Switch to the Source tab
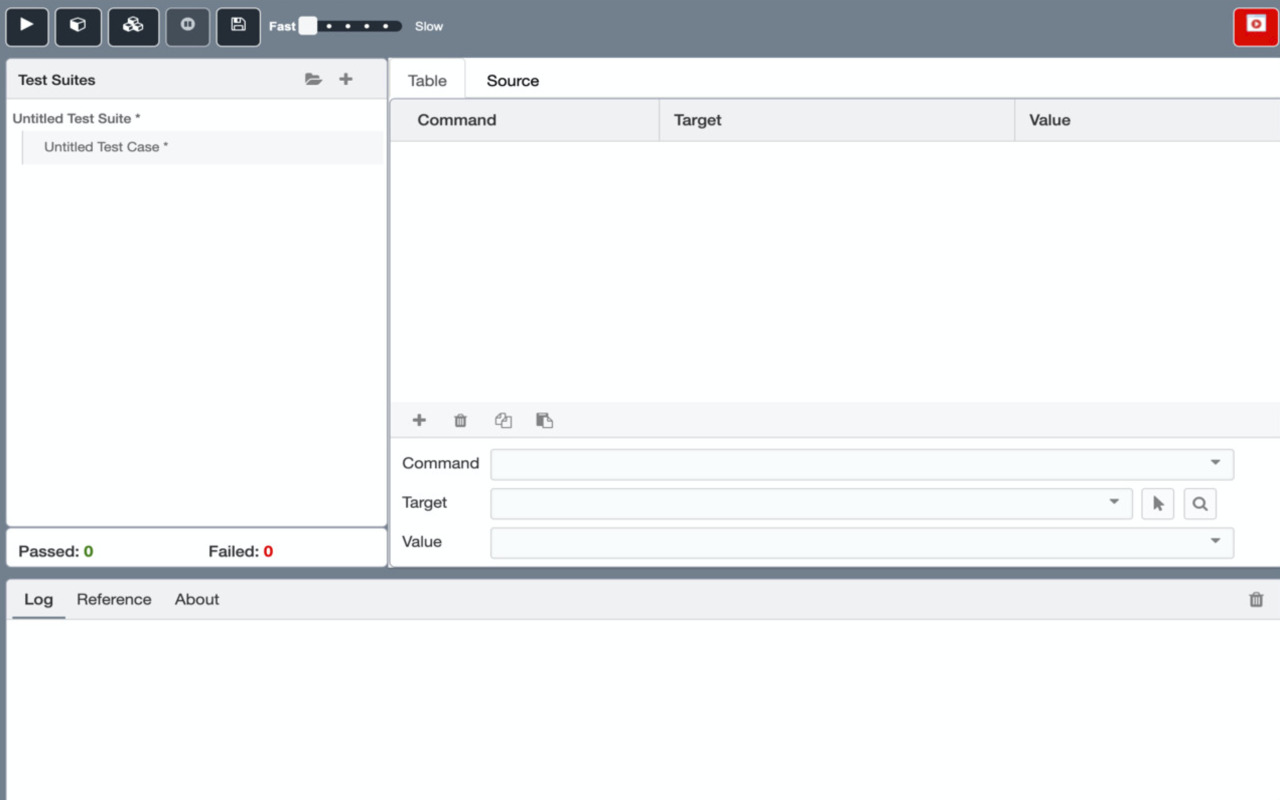The width and height of the screenshot is (1280, 800). tap(512, 80)
